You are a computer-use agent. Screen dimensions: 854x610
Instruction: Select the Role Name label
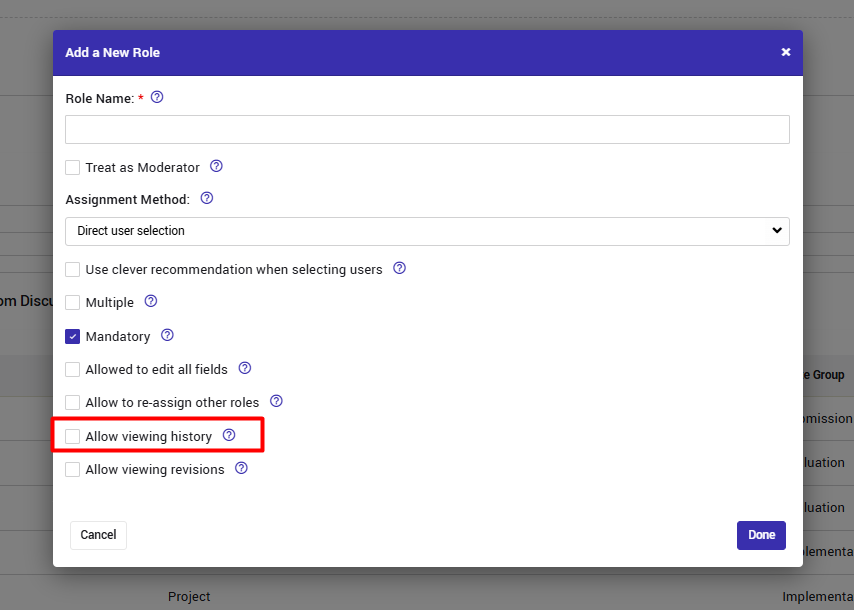click(x=100, y=99)
